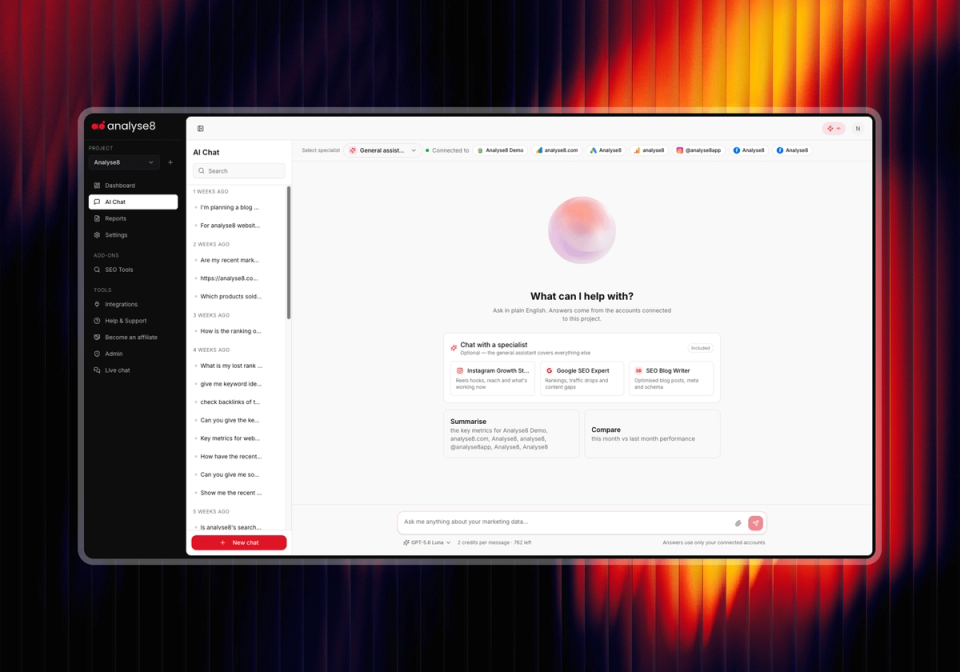Click the Live chat bubbles icon

[97, 370]
